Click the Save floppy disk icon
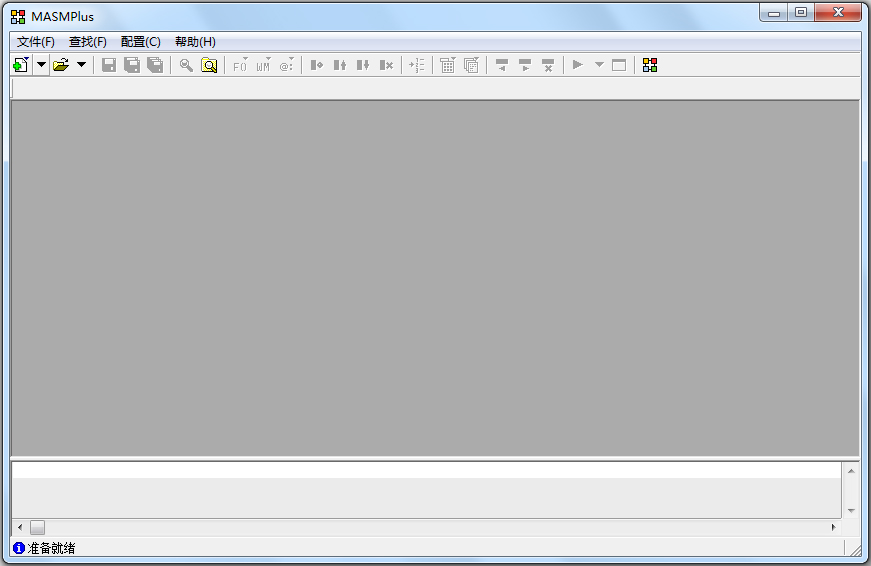 tap(109, 65)
